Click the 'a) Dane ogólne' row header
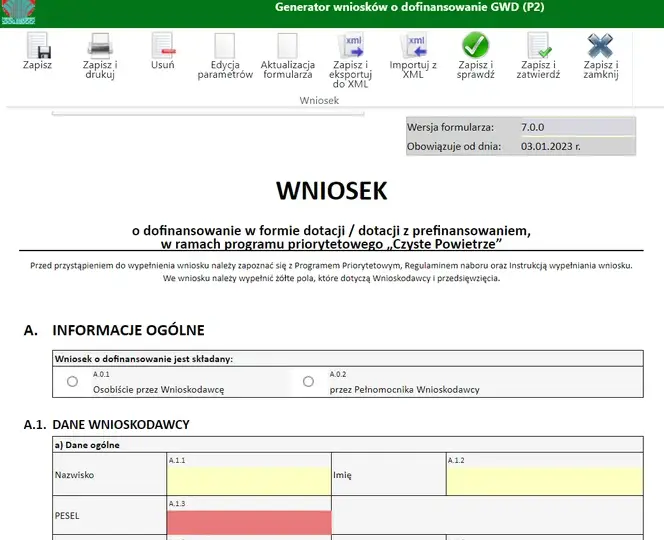This screenshot has width=664, height=540. 348,445
